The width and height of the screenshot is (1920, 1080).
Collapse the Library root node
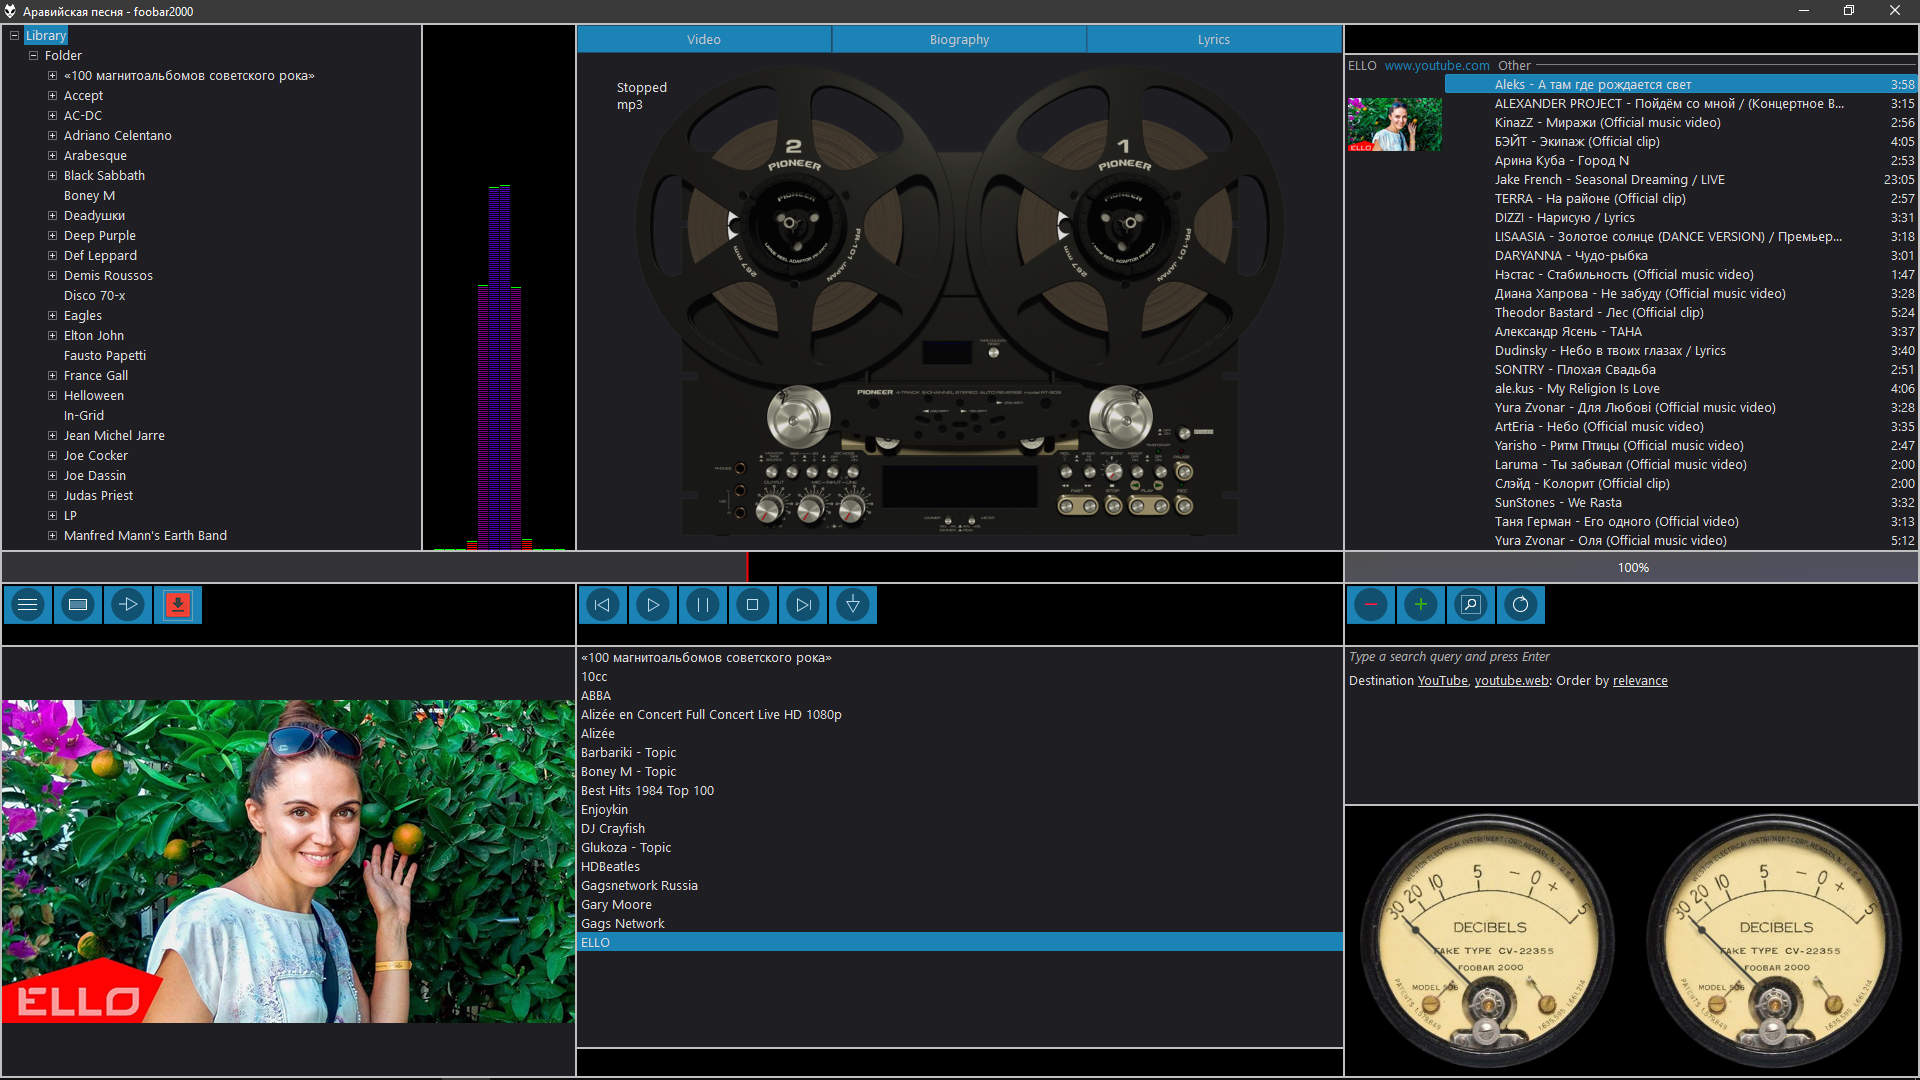pos(14,36)
